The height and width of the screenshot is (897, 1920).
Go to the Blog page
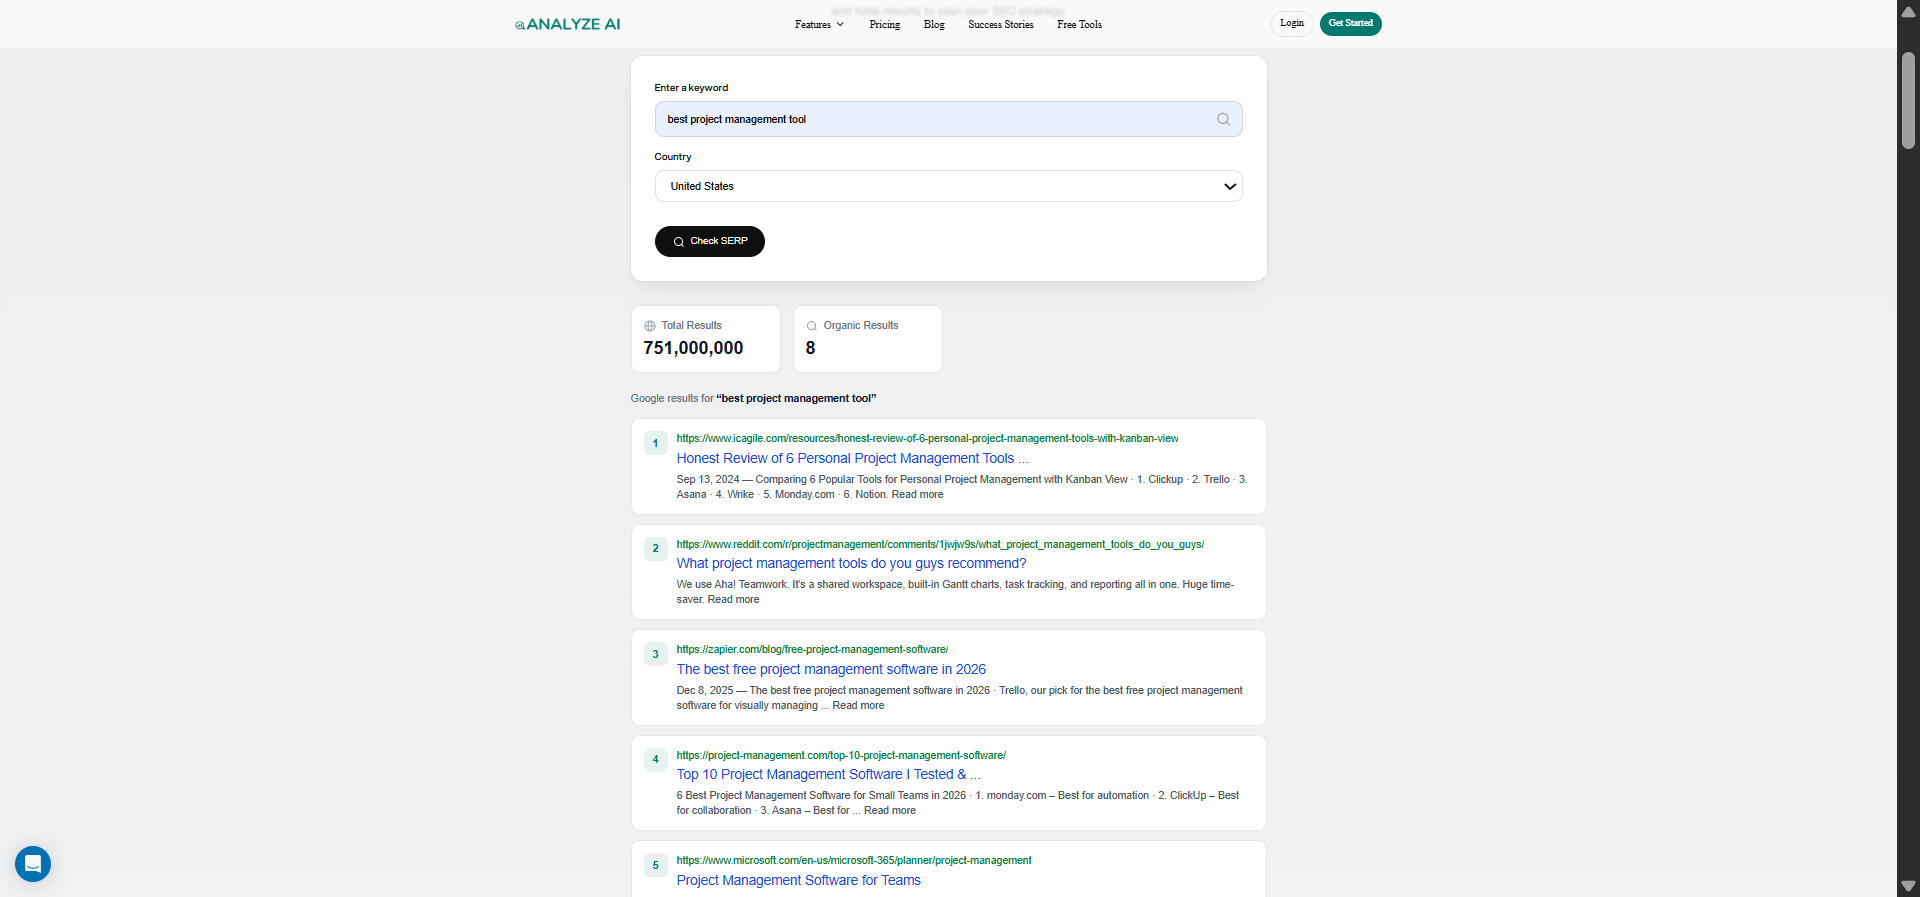click(934, 24)
